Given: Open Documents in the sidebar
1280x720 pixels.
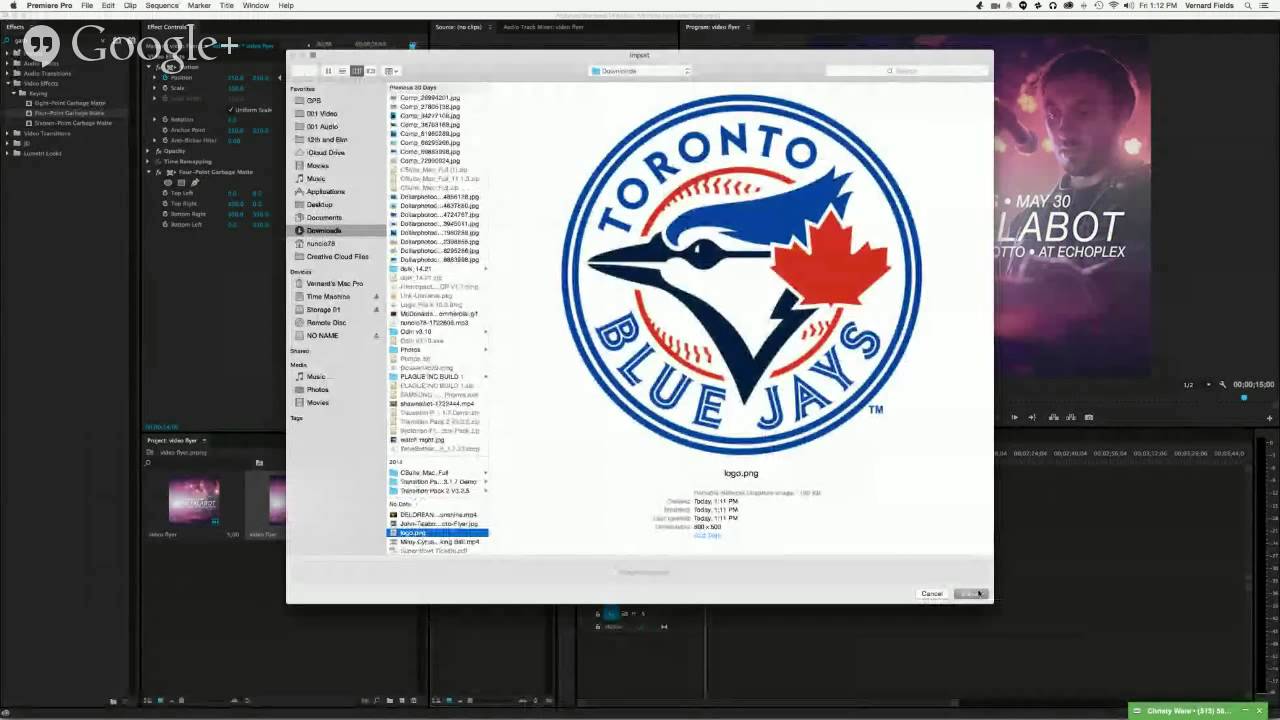Looking at the screenshot, I should click(324, 218).
